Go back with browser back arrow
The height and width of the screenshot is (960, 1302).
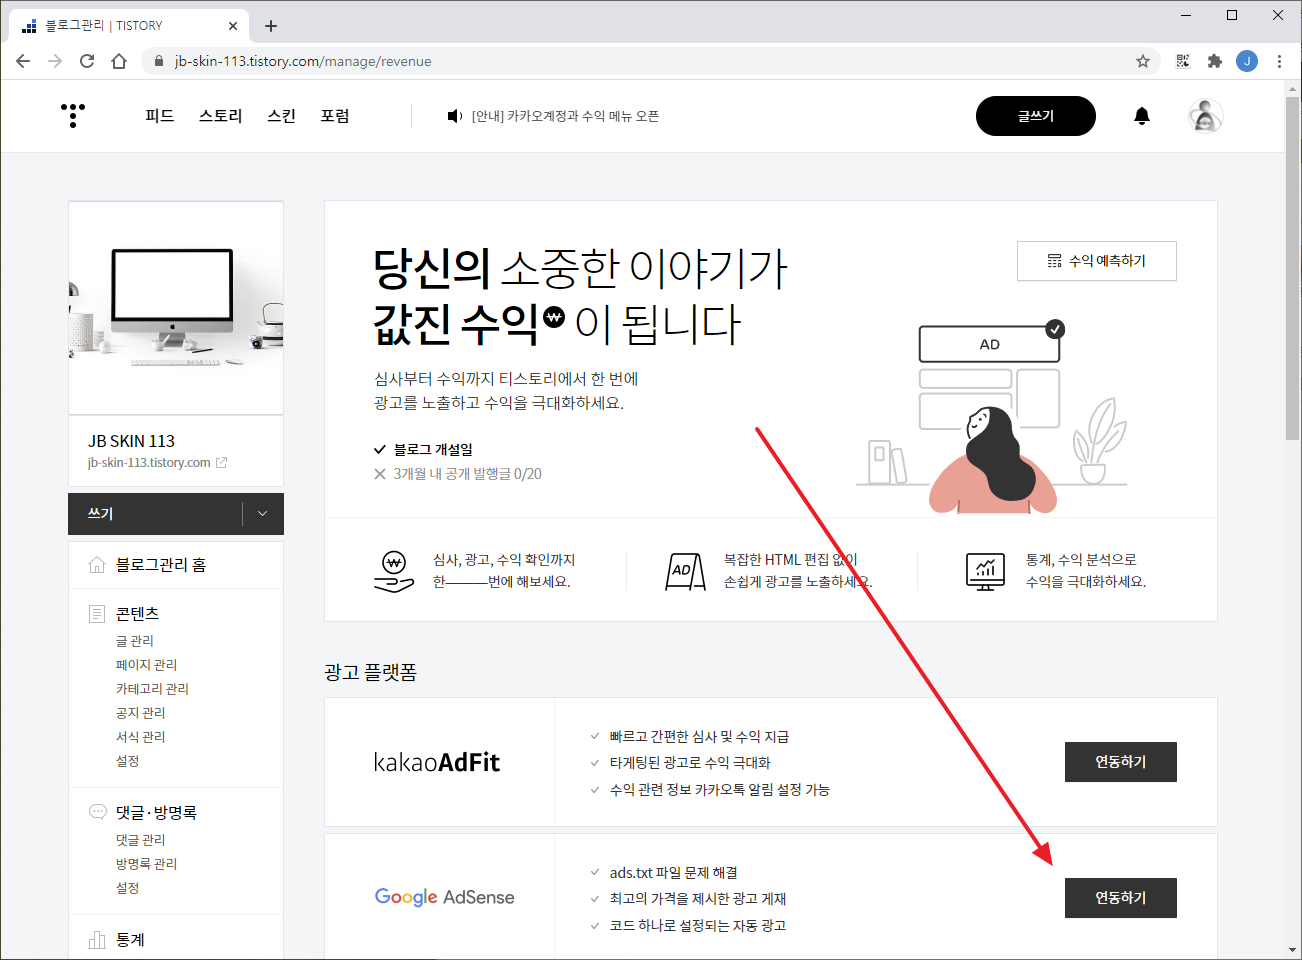click(23, 61)
